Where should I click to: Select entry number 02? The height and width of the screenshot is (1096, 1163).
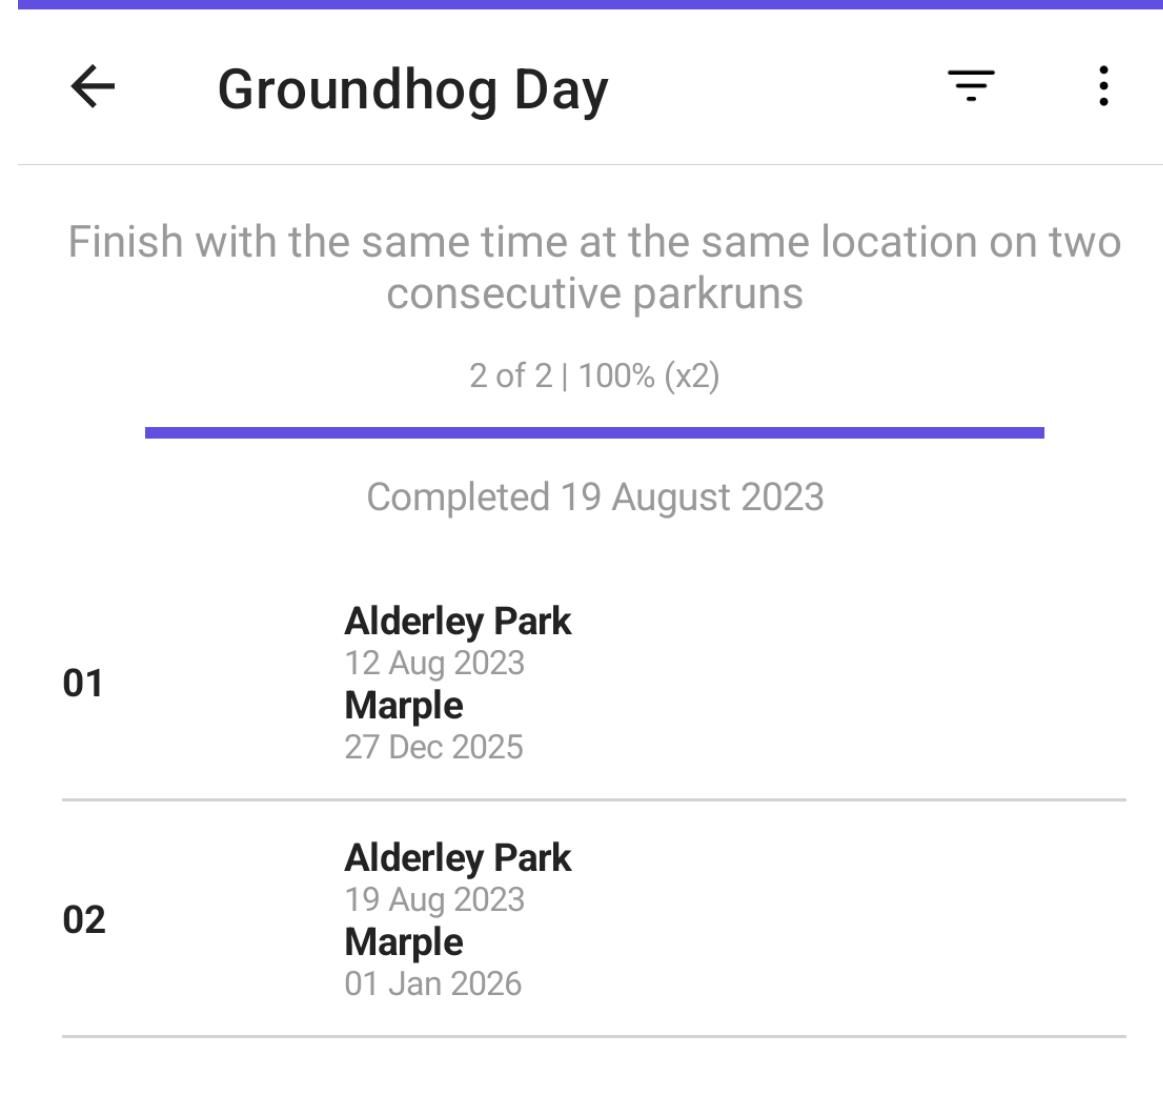pos(83,920)
